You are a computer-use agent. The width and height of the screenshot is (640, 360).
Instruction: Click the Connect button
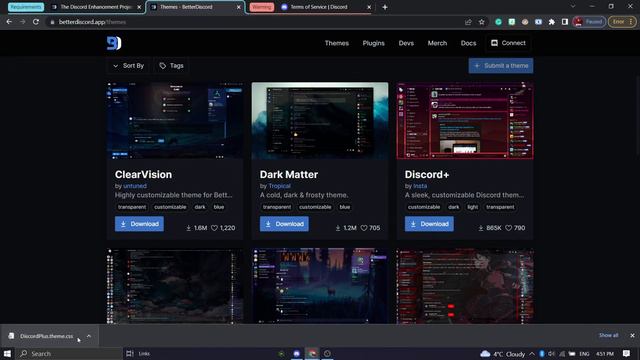(508, 43)
